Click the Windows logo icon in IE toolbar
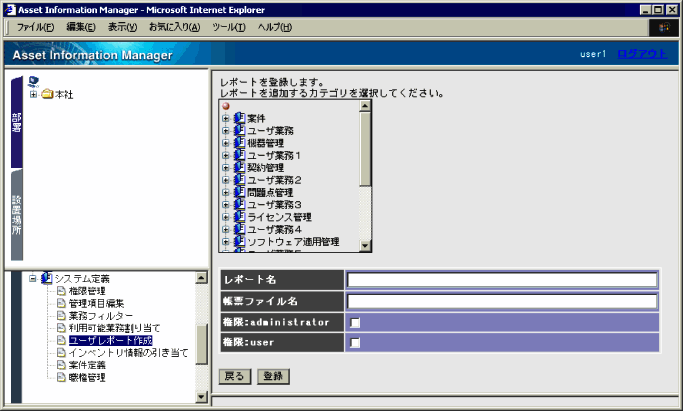This screenshot has height=411, width=683. pyautogui.click(x=664, y=27)
